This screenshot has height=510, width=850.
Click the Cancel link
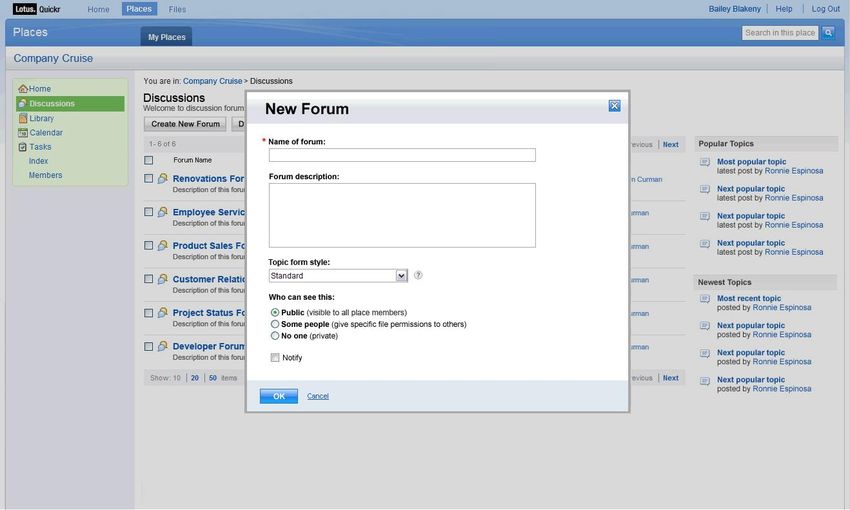click(x=318, y=396)
